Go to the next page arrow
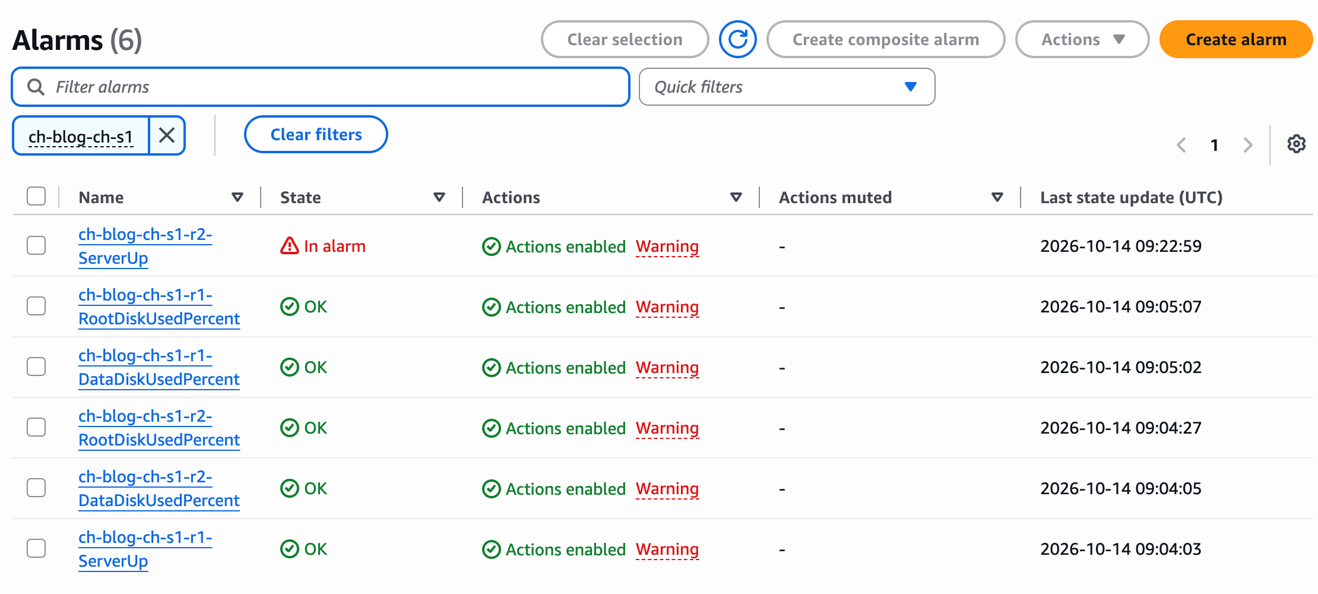Image resolution: width=1318 pixels, height=594 pixels. click(x=1248, y=145)
